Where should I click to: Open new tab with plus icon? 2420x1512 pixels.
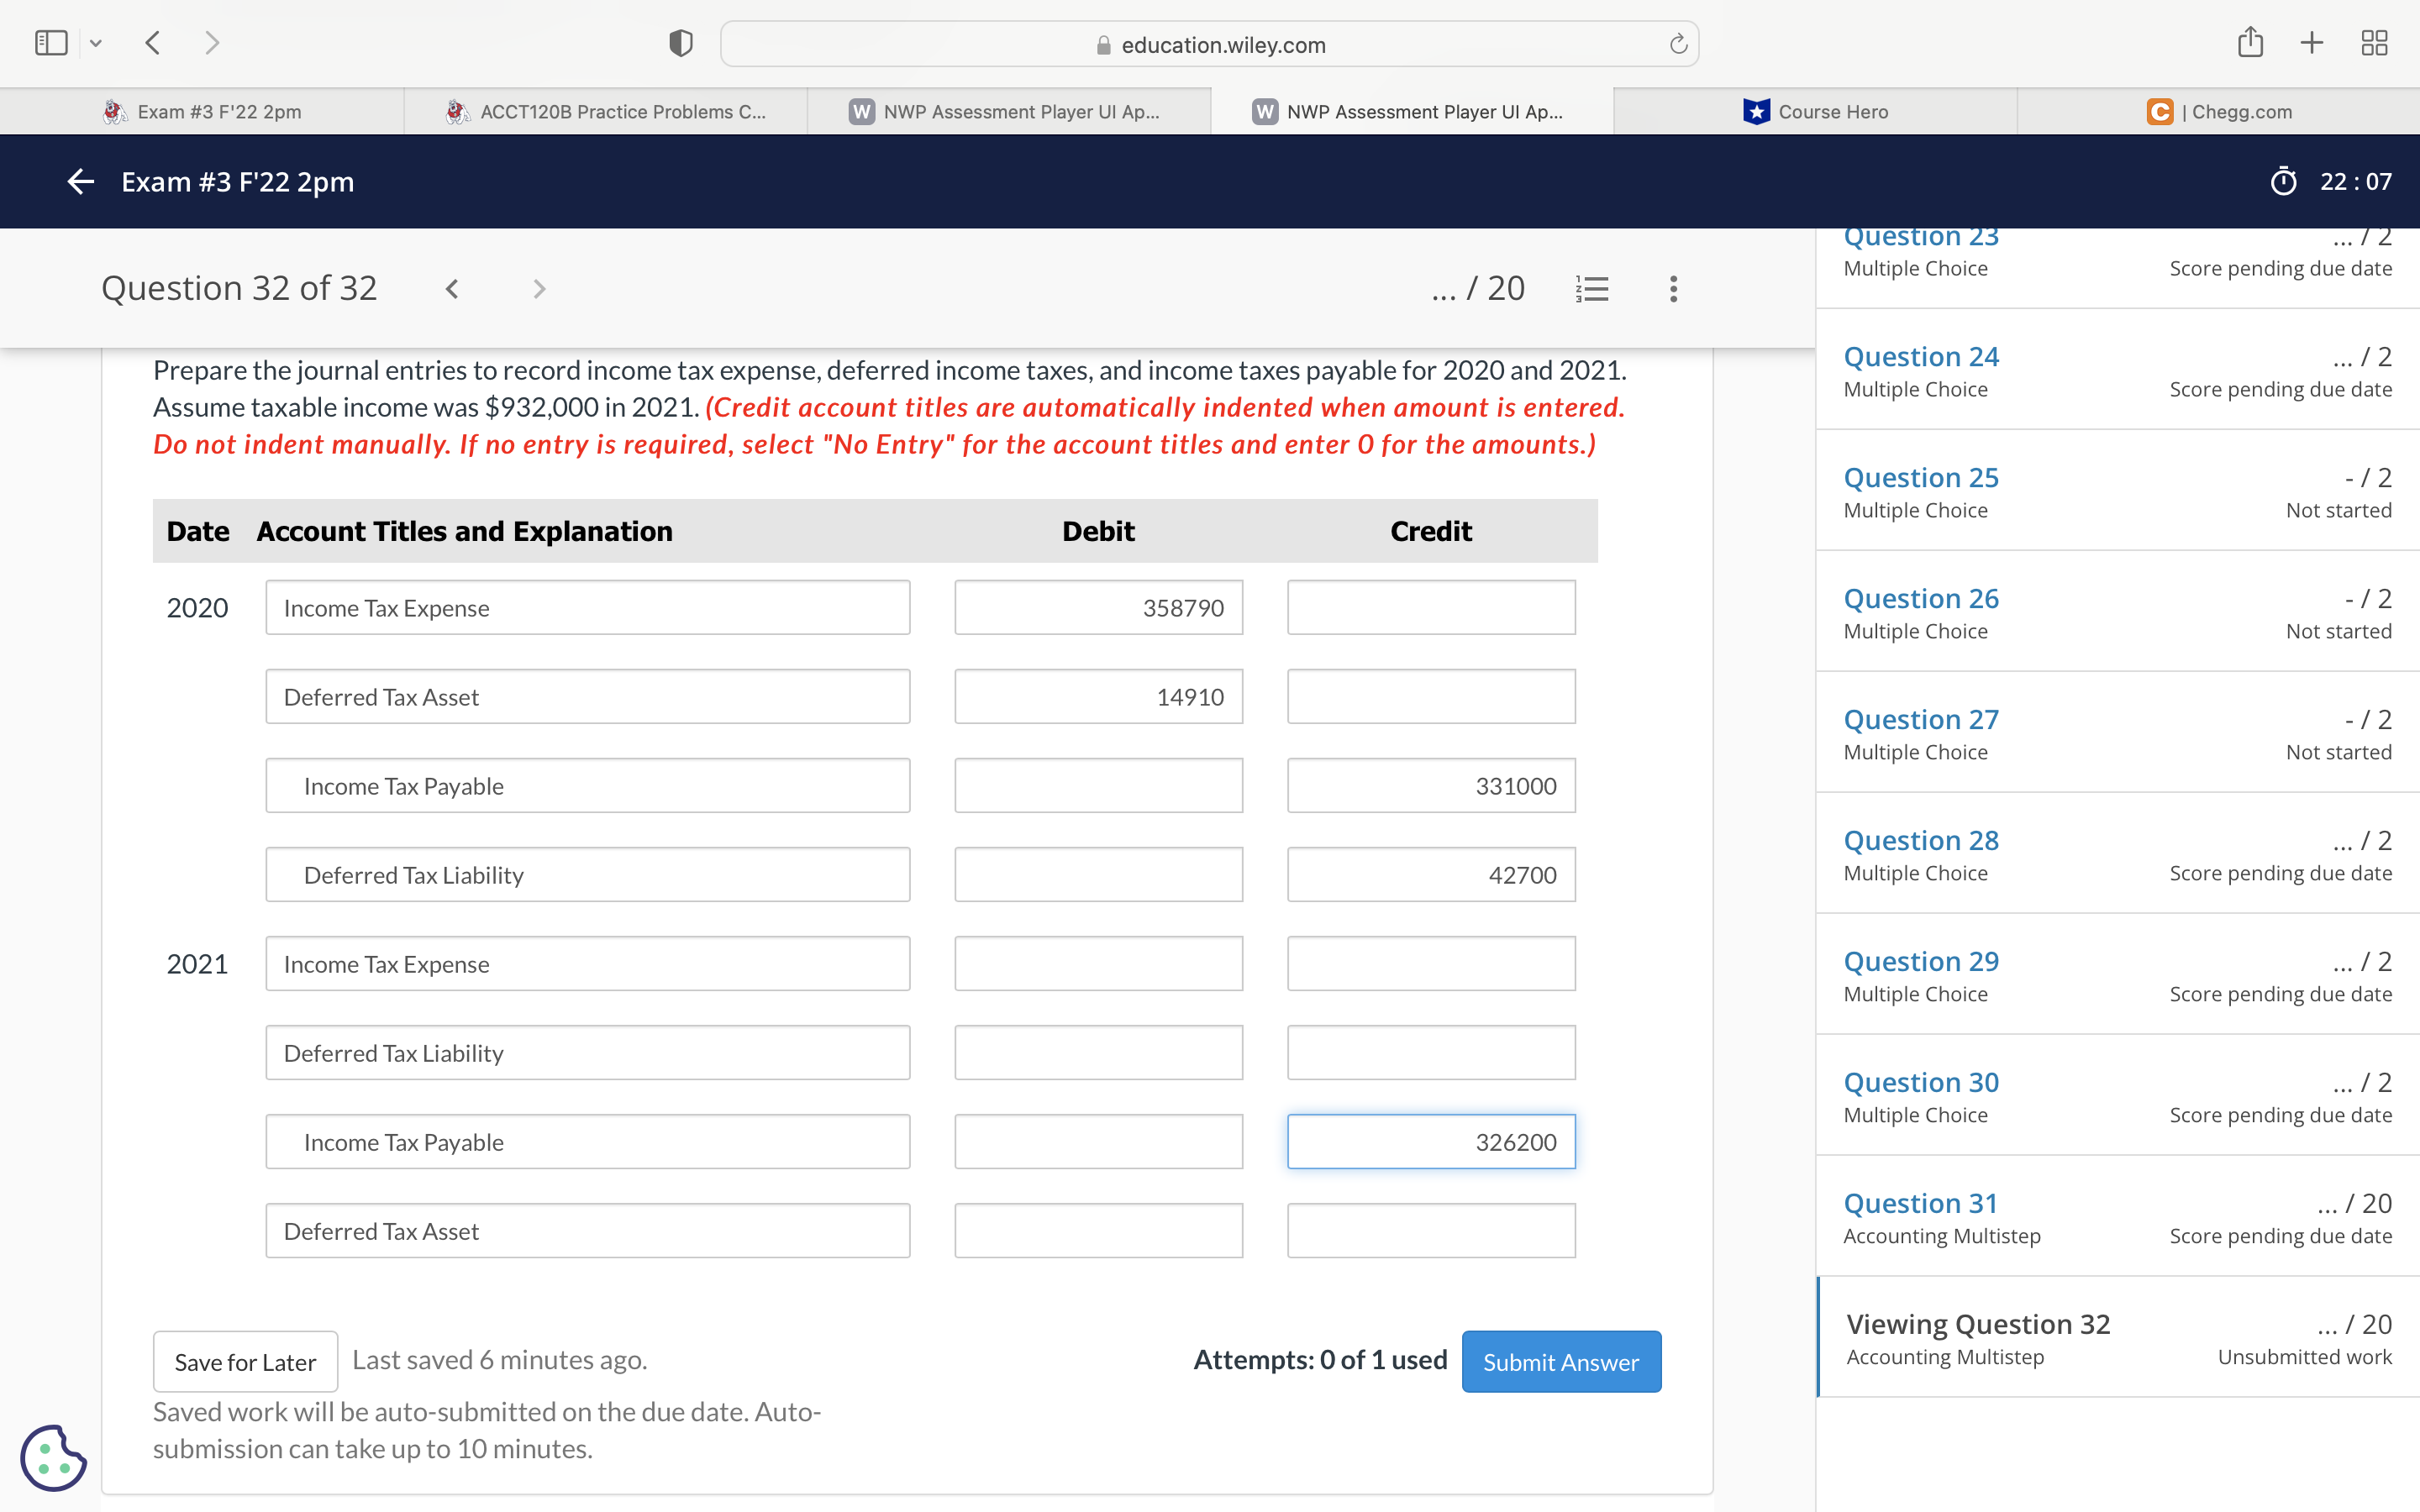[x=2312, y=43]
